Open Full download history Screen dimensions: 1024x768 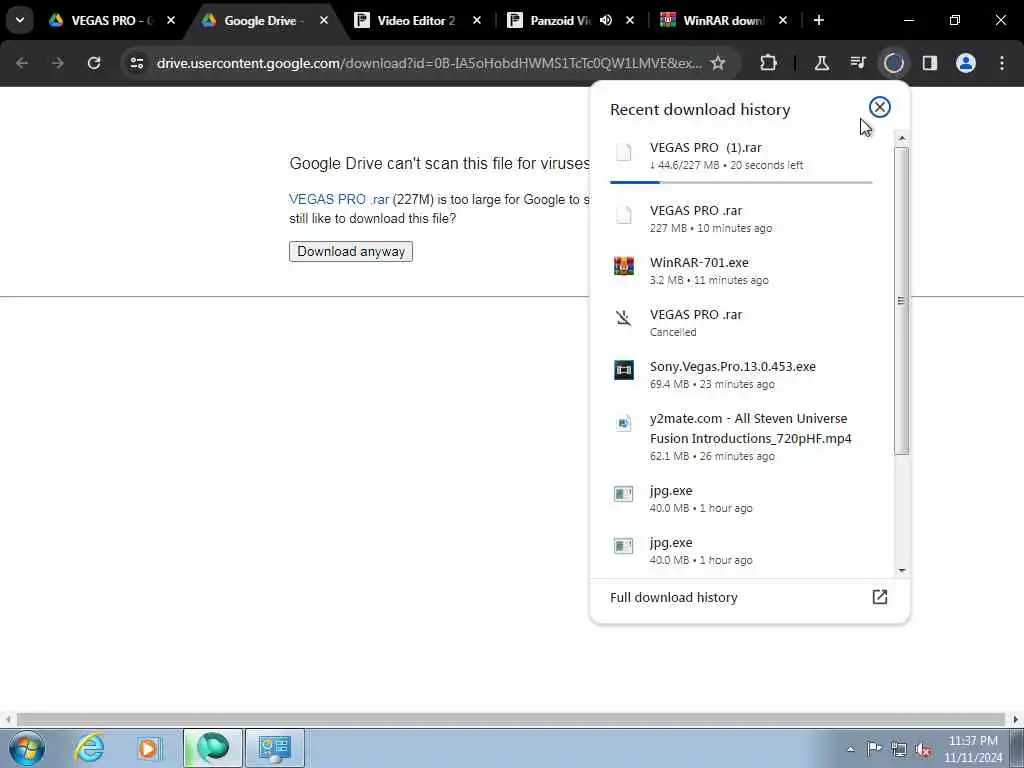(749, 597)
